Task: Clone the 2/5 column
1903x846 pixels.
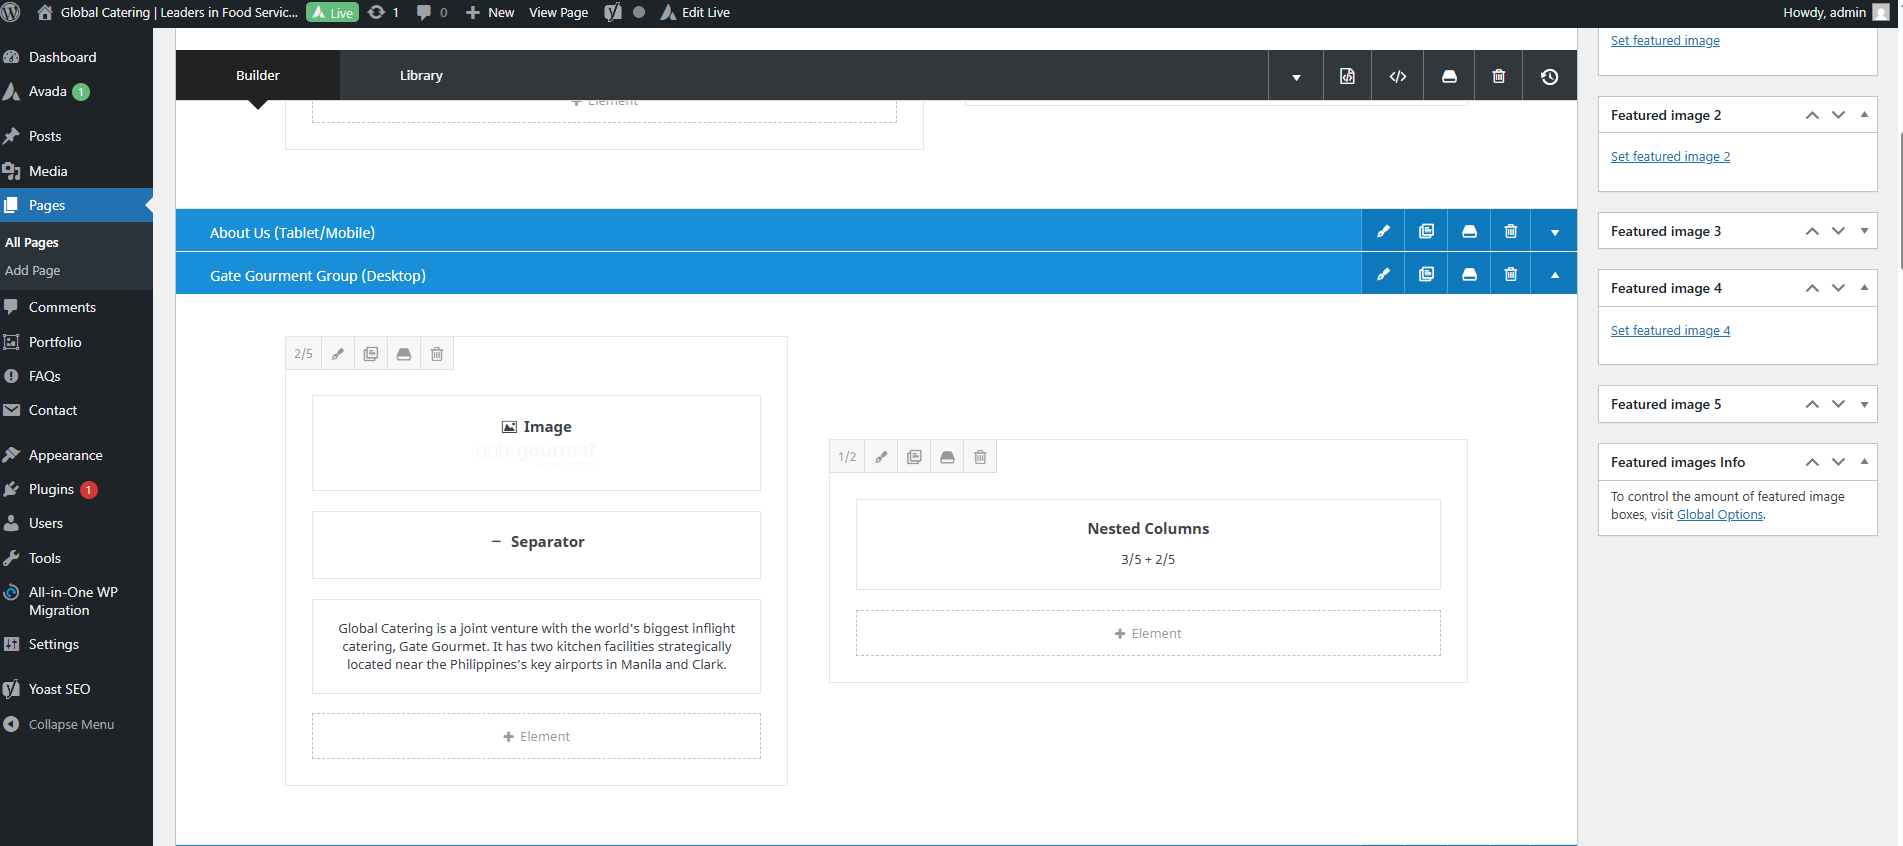Action: click(371, 354)
